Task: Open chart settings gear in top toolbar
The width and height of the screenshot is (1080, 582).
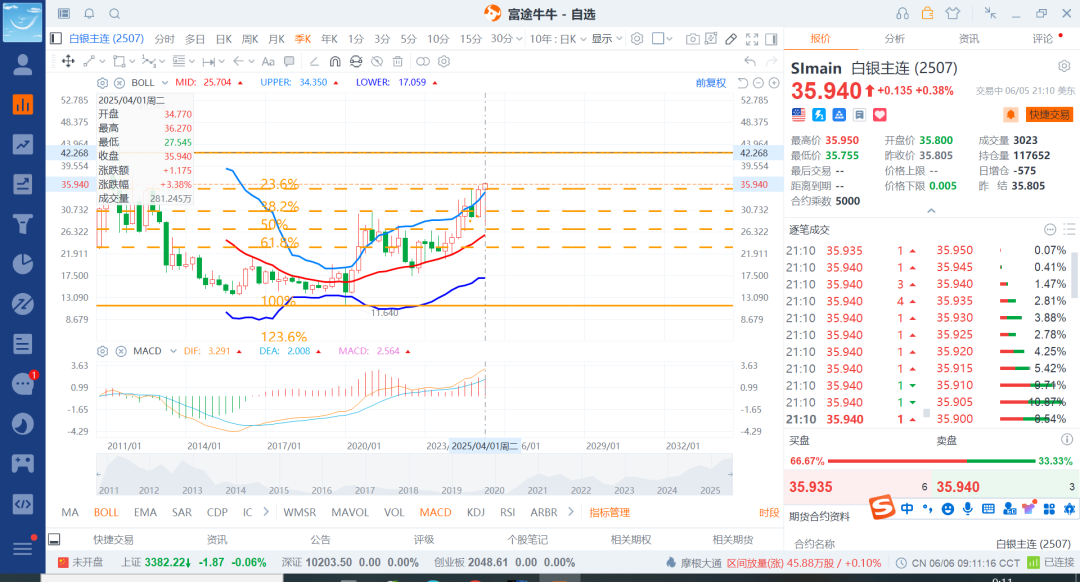Action: tap(636, 39)
